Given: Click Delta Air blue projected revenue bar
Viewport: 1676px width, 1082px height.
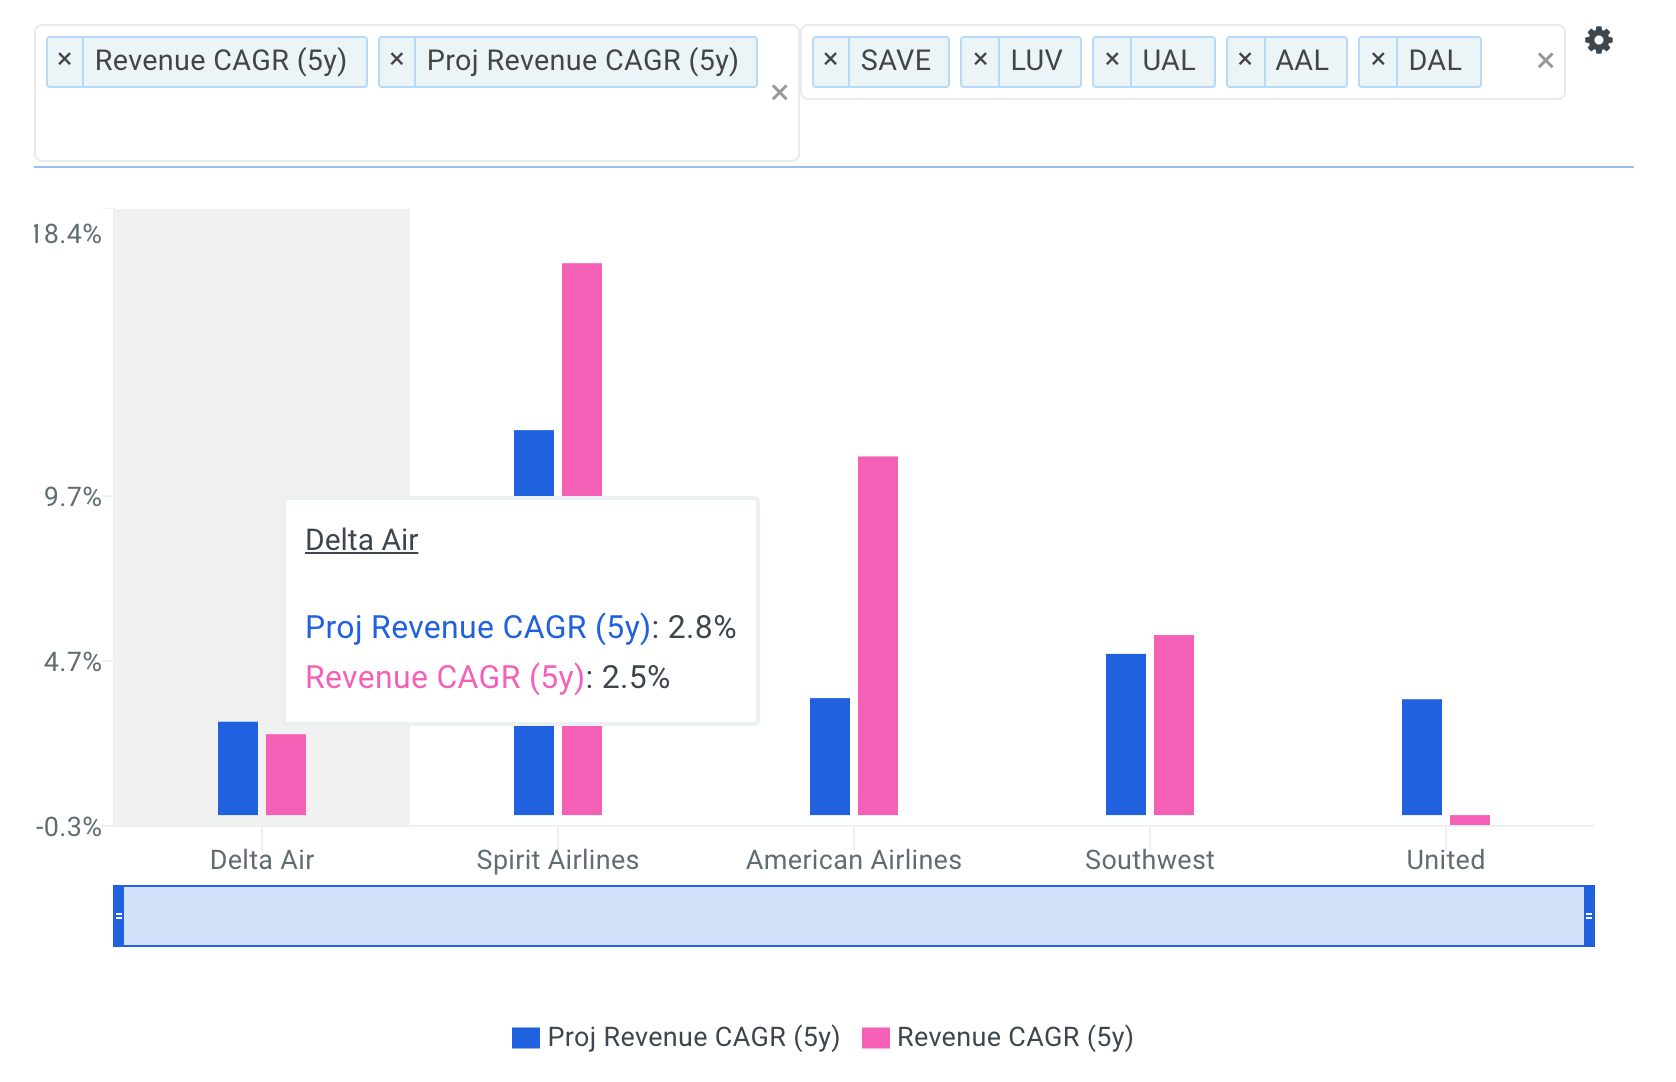Looking at the screenshot, I should pyautogui.click(x=238, y=768).
